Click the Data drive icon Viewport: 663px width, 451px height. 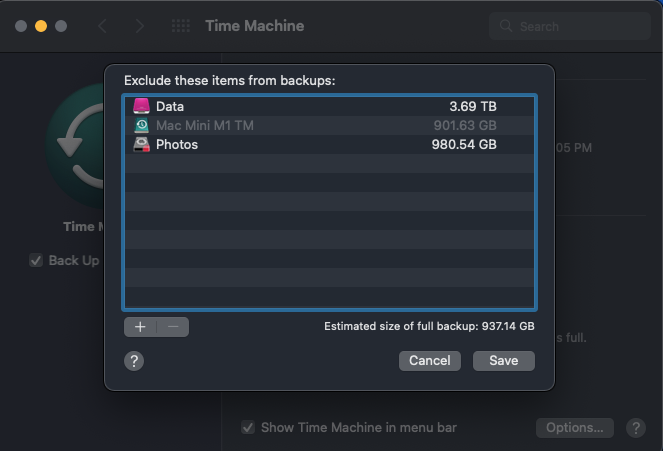(x=142, y=107)
